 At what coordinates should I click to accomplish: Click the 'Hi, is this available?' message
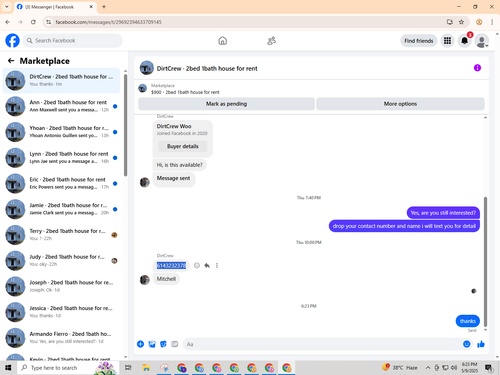click(180, 165)
